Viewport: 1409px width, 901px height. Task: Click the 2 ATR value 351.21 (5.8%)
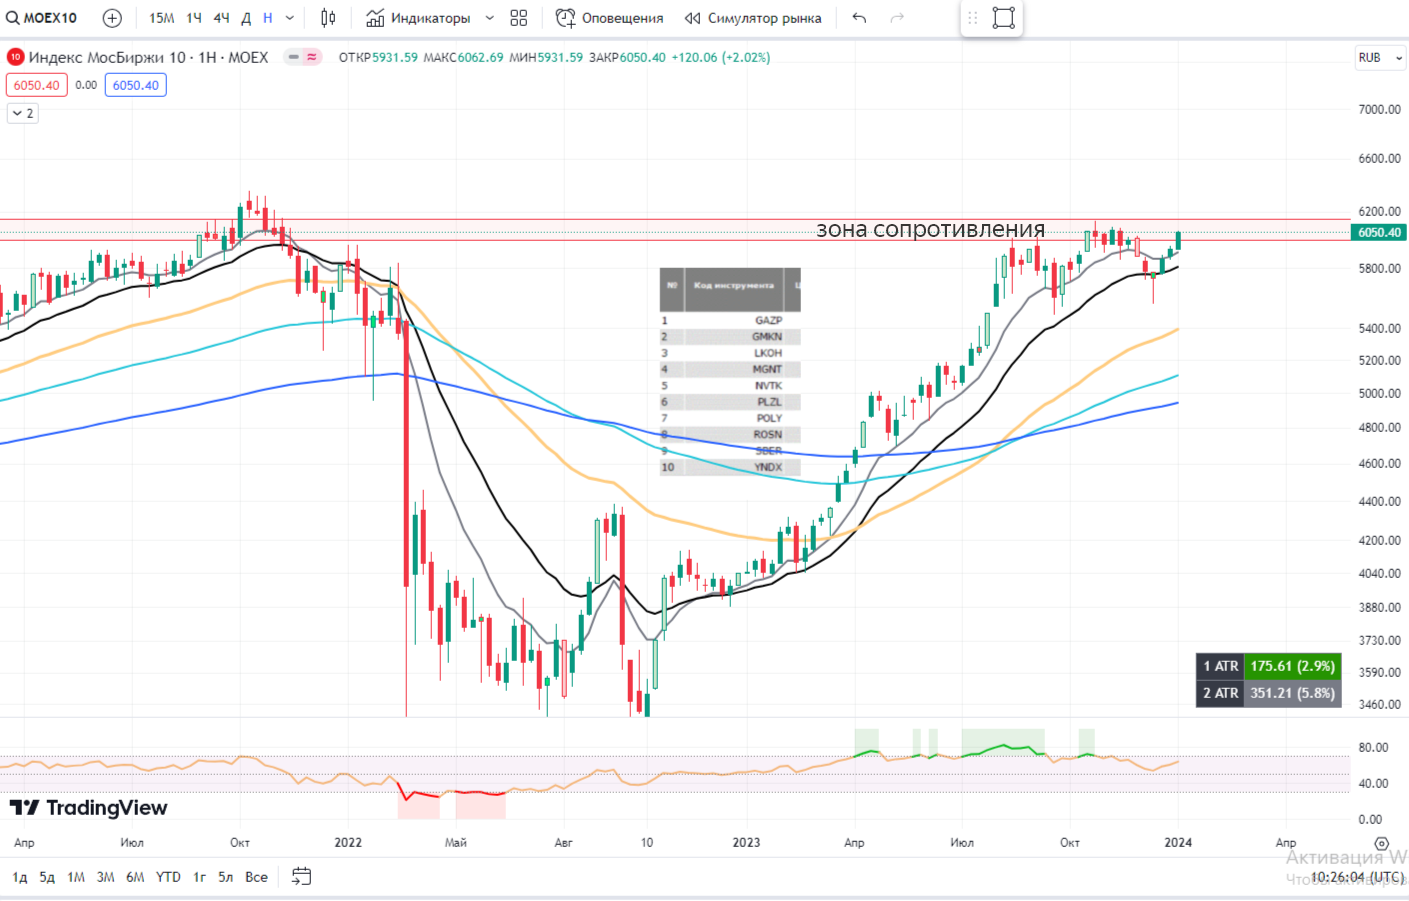click(1293, 693)
